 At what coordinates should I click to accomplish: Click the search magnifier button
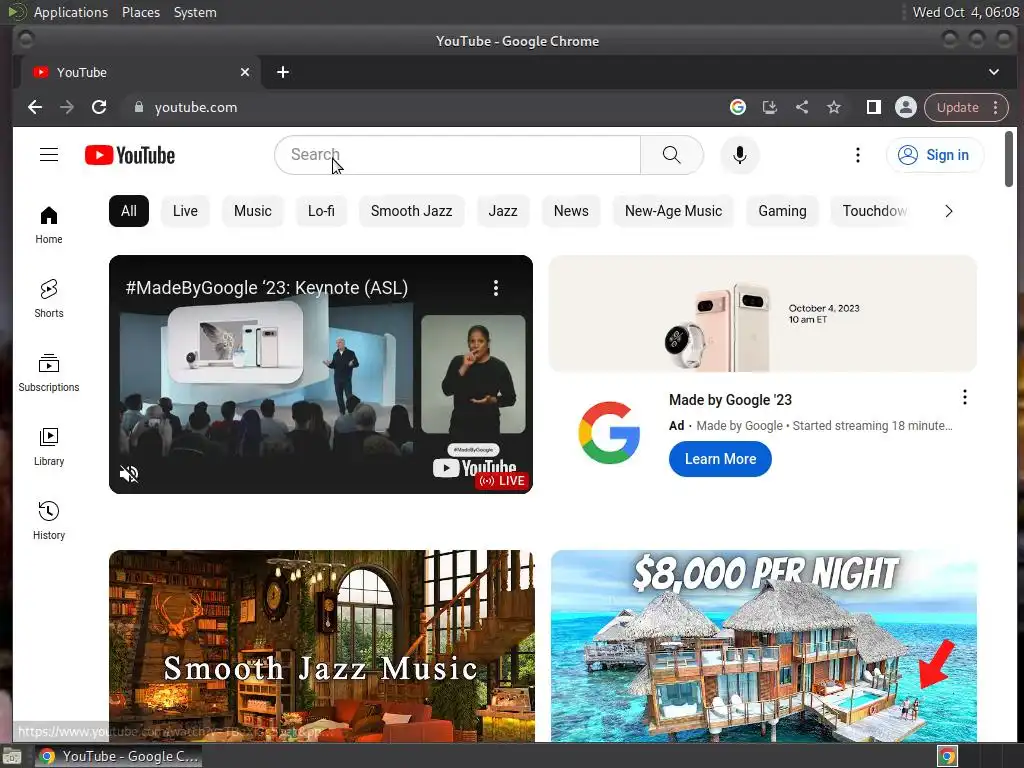671,155
